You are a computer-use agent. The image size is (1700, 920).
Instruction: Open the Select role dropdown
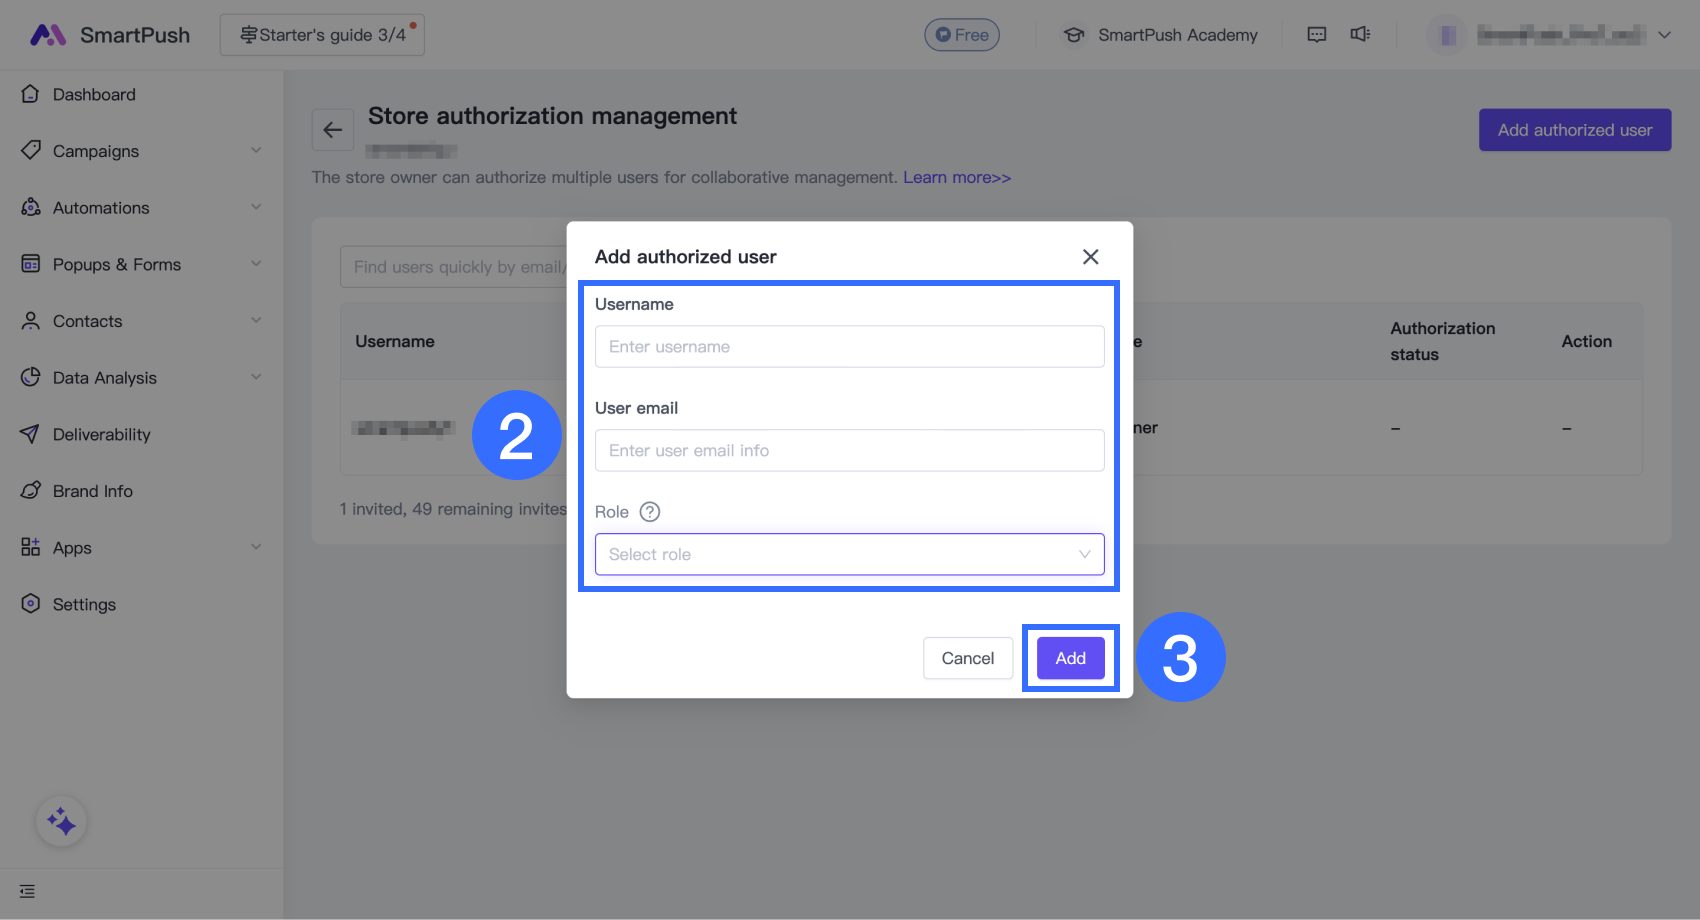tap(849, 554)
